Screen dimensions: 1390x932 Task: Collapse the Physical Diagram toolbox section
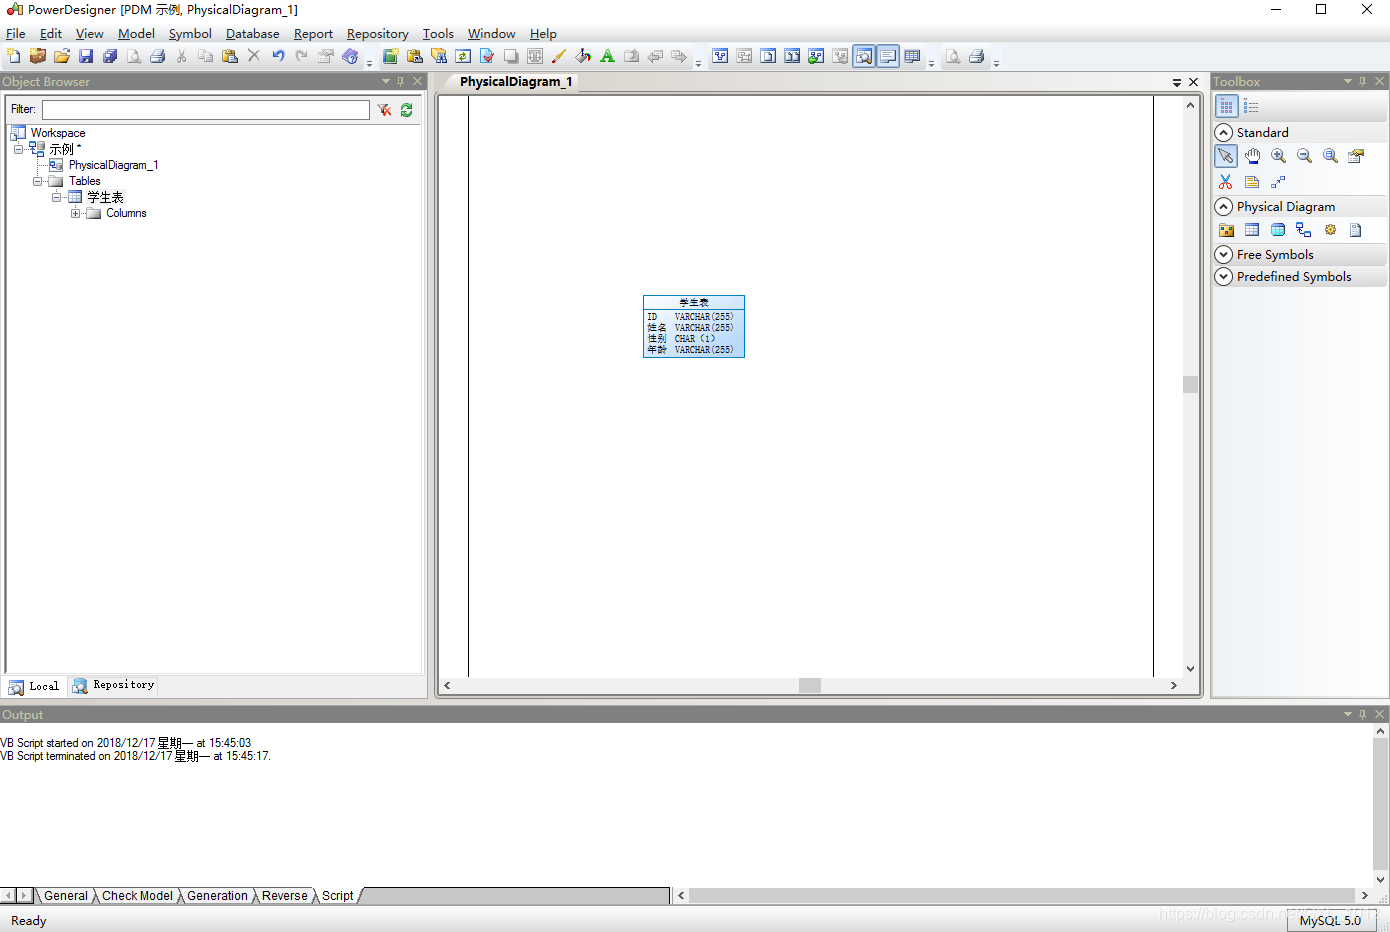[1224, 206]
